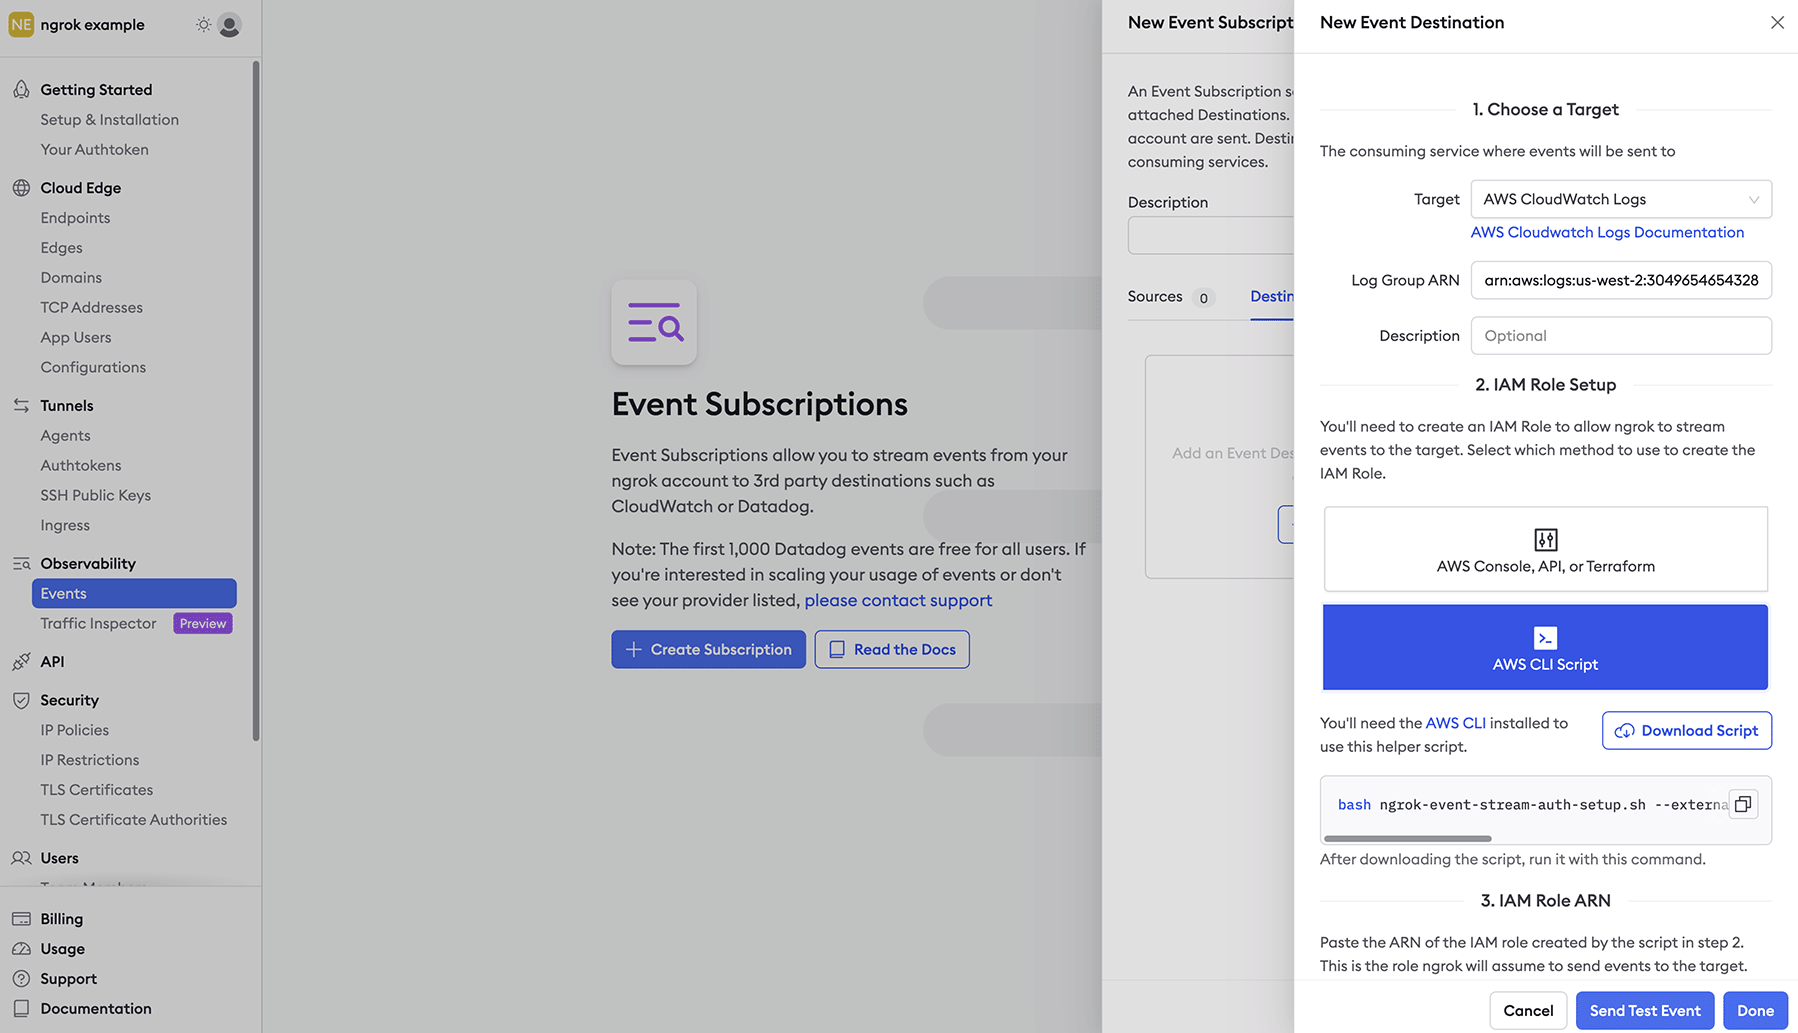The width and height of the screenshot is (1798, 1033).
Task: Click the Event Subscriptions large purple icon
Action: 654,322
